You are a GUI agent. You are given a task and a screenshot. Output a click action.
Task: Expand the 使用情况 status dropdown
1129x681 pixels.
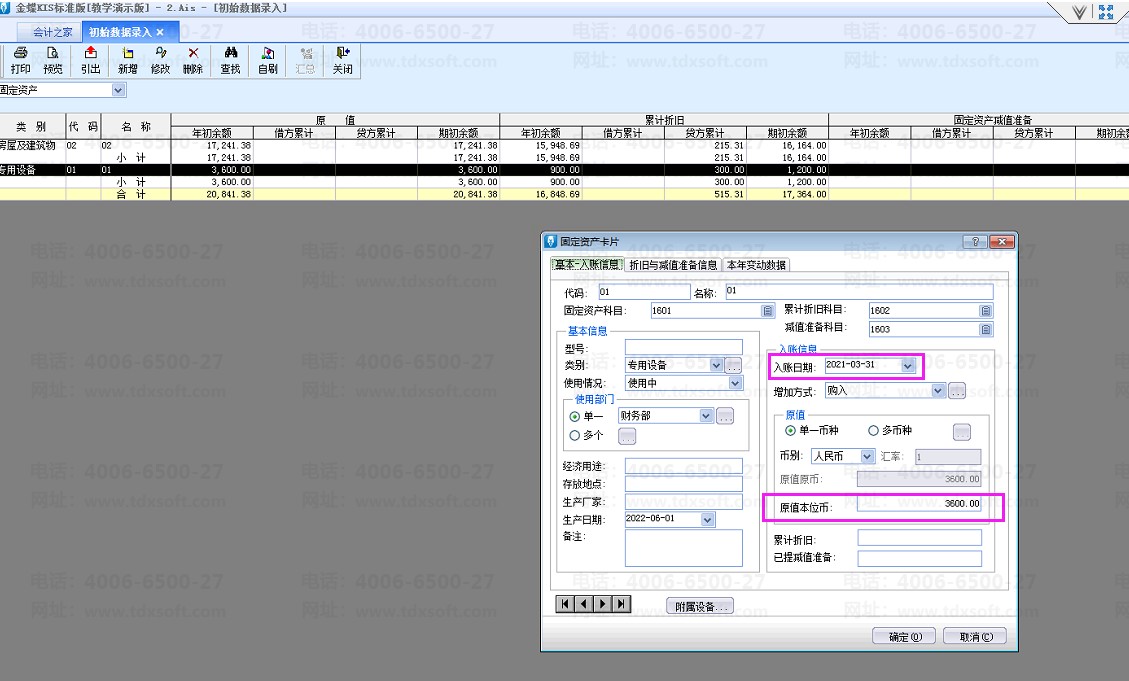735,383
